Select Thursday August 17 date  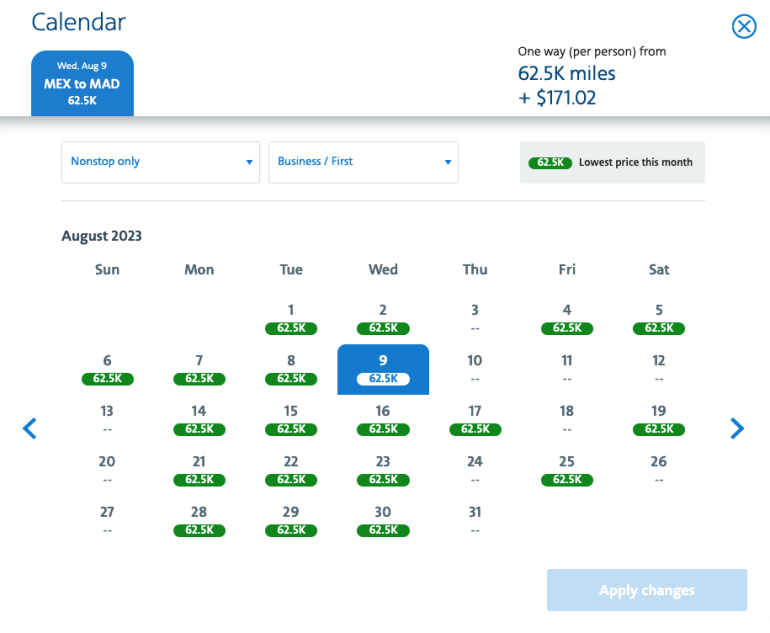coord(475,419)
